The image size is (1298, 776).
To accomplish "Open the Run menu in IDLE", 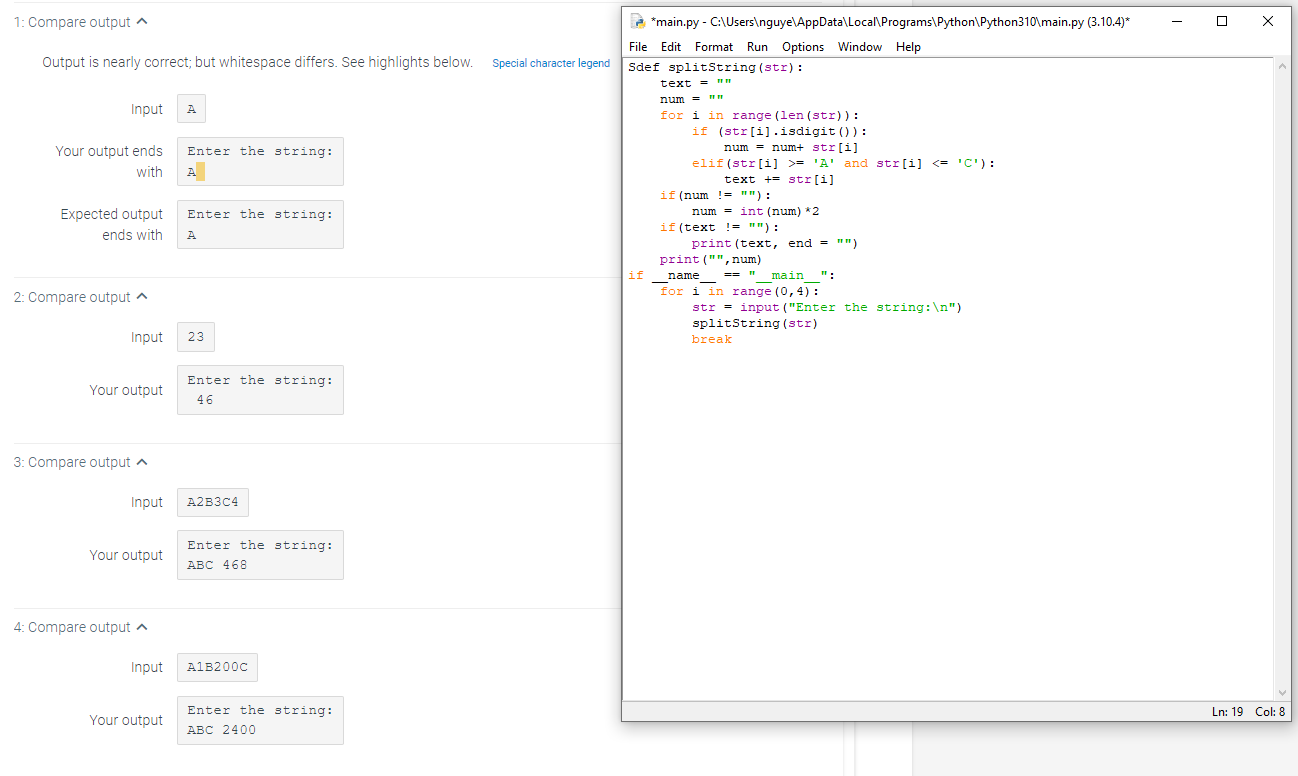I will pyautogui.click(x=757, y=46).
